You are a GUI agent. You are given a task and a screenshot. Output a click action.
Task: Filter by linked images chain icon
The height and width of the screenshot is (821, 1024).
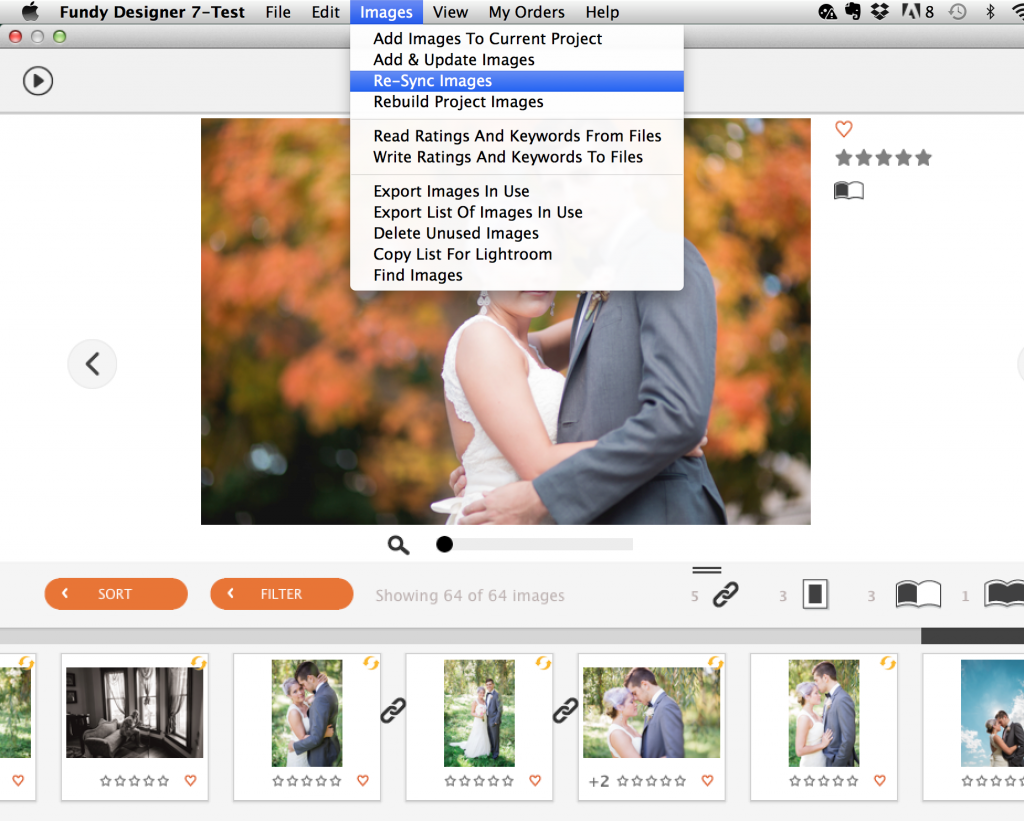(725, 594)
